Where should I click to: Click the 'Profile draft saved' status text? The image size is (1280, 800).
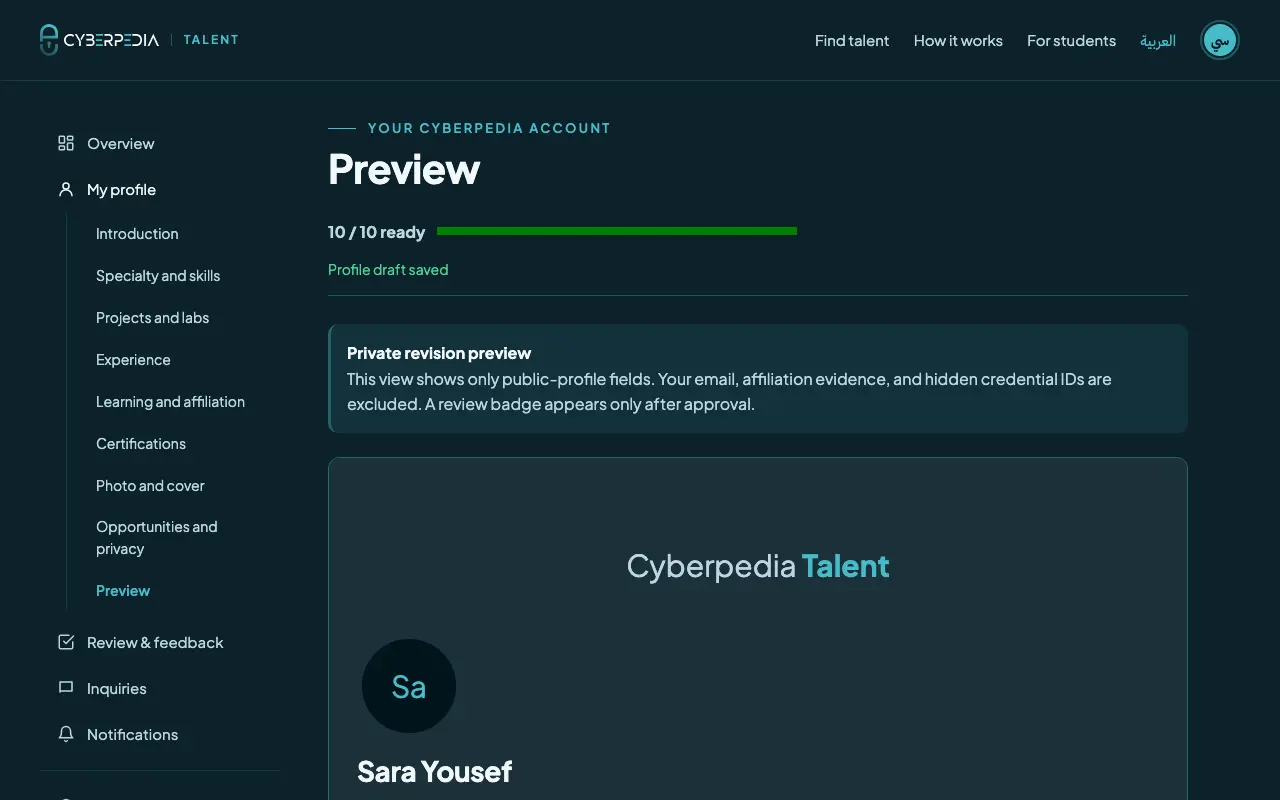point(388,270)
